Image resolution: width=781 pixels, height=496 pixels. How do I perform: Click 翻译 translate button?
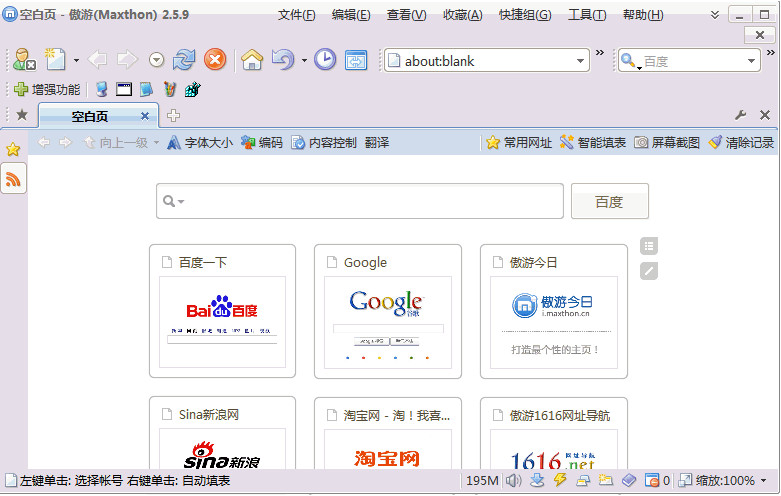(377, 143)
